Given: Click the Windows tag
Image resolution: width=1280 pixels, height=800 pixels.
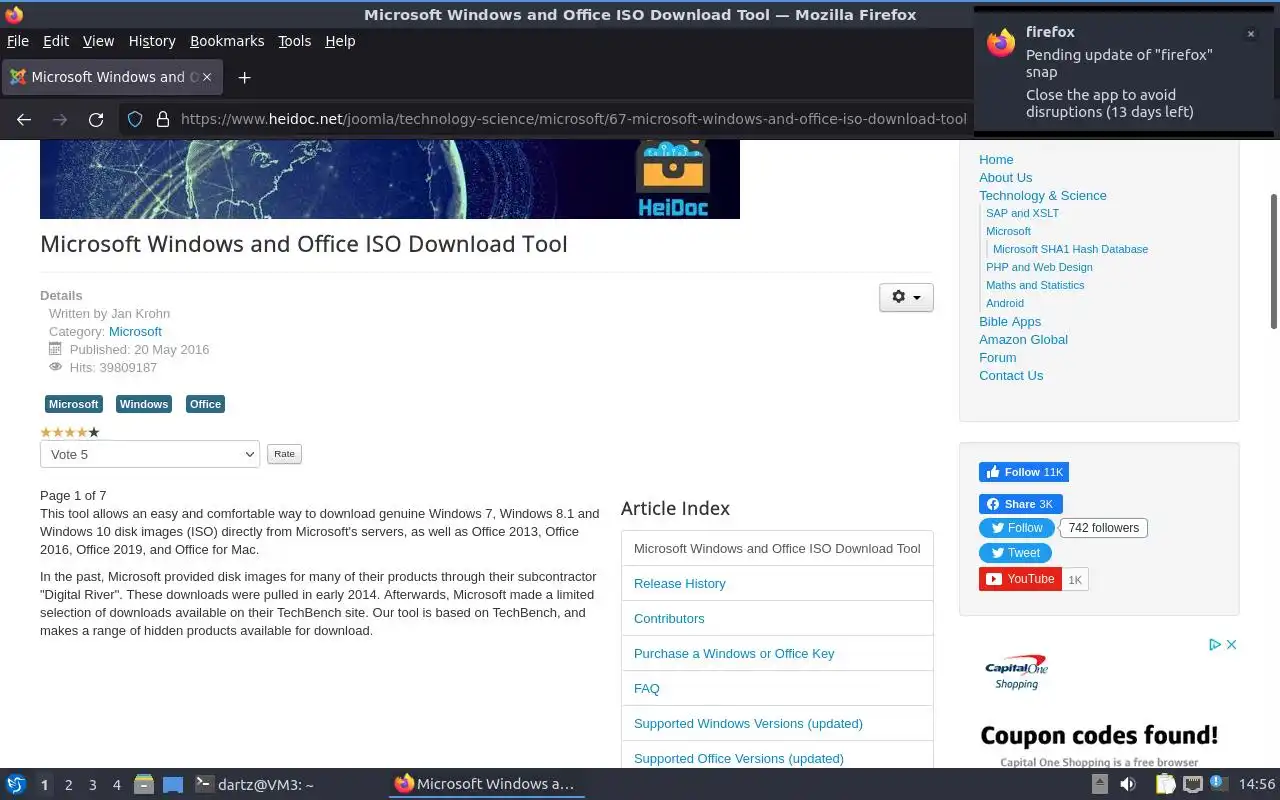Looking at the screenshot, I should [144, 404].
